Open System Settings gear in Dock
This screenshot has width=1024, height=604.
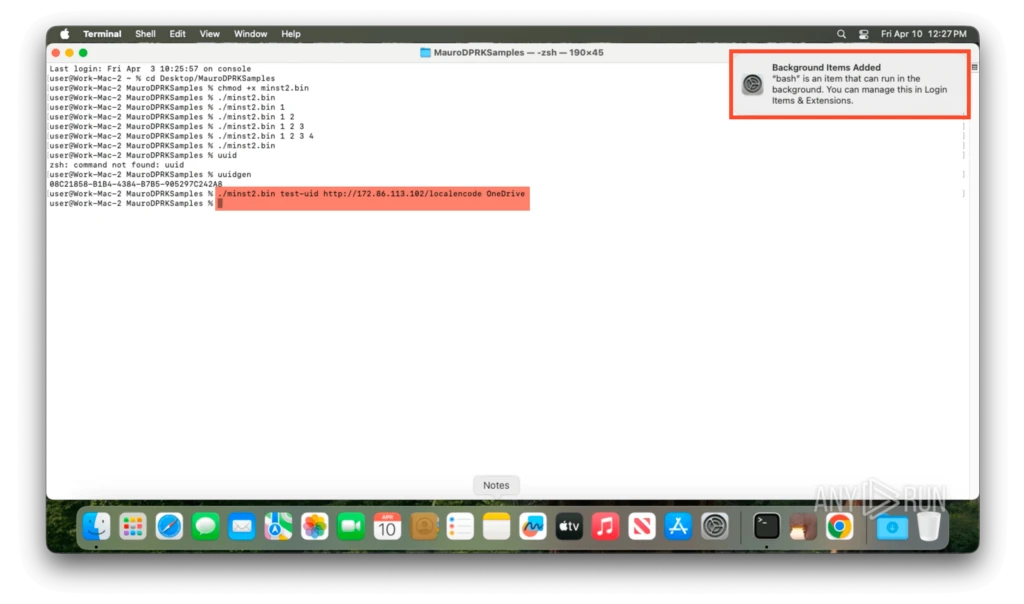pyautogui.click(x=714, y=525)
